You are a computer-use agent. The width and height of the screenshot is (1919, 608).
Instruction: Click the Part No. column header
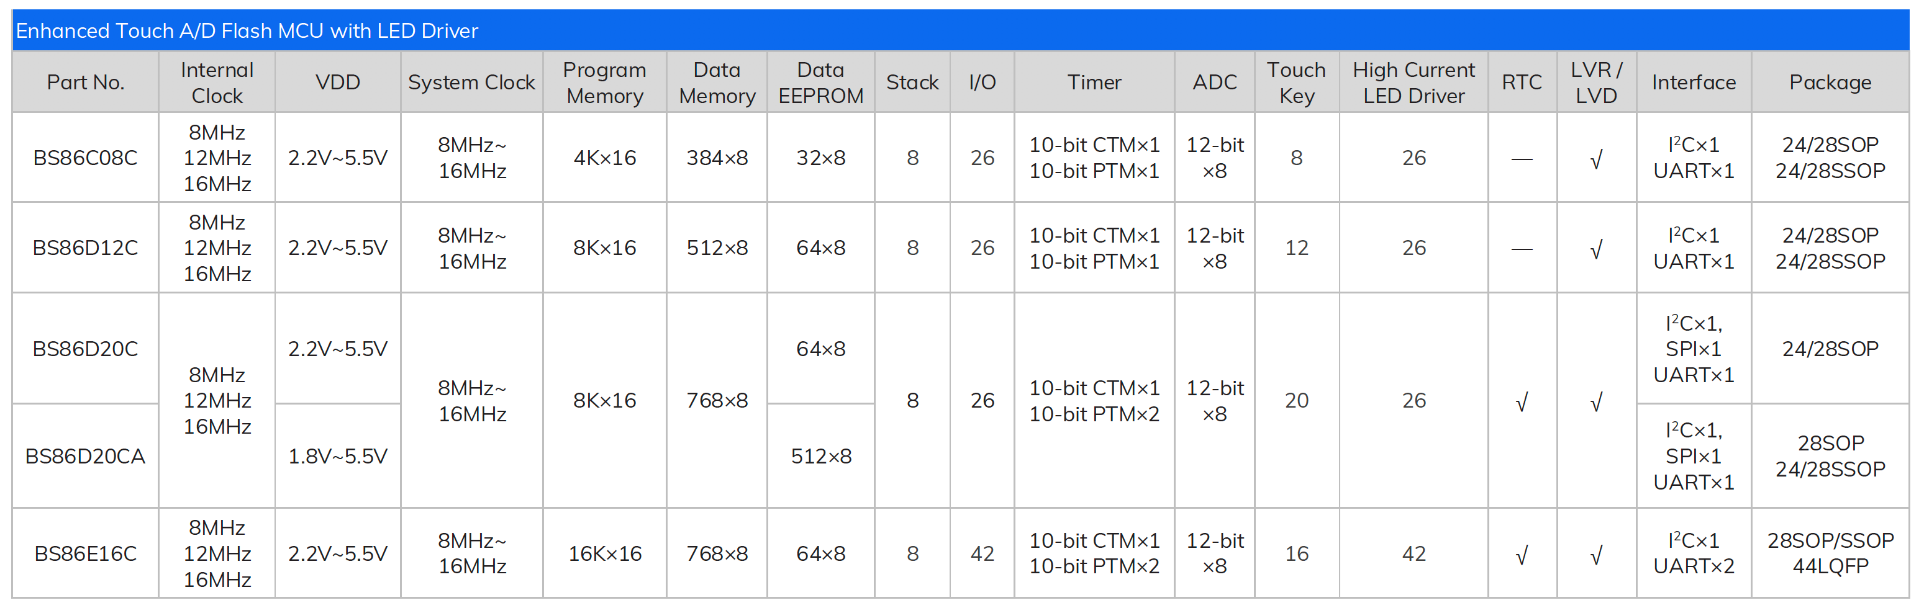point(85,83)
